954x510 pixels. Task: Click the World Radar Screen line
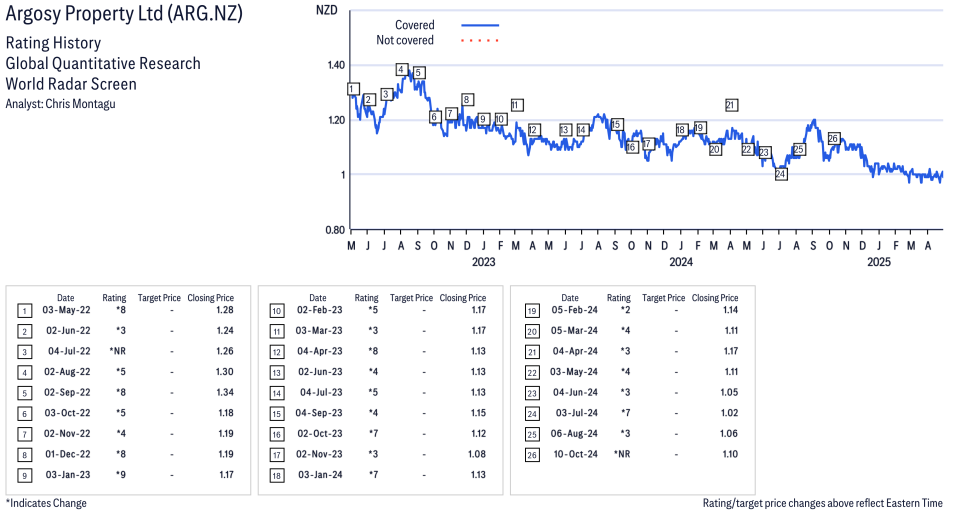coord(71,84)
